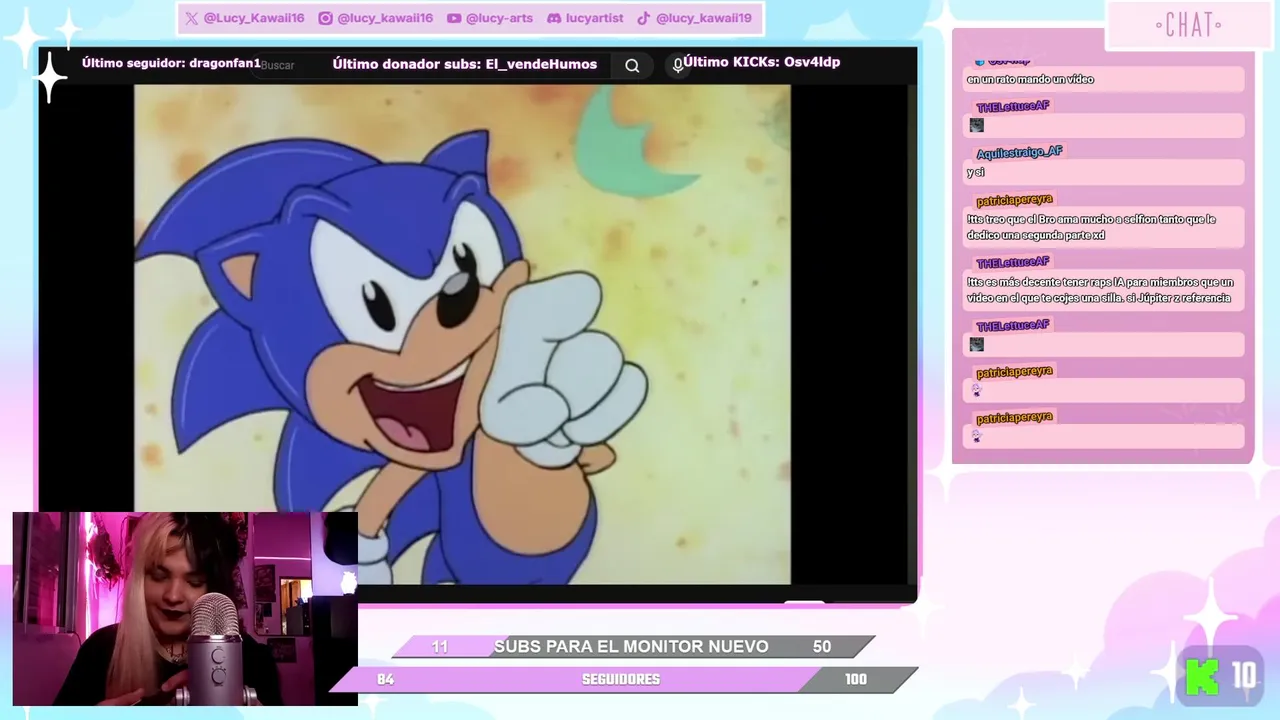Click the YouTube logo icon
Image resolution: width=1280 pixels, height=720 pixels.
(x=454, y=18)
